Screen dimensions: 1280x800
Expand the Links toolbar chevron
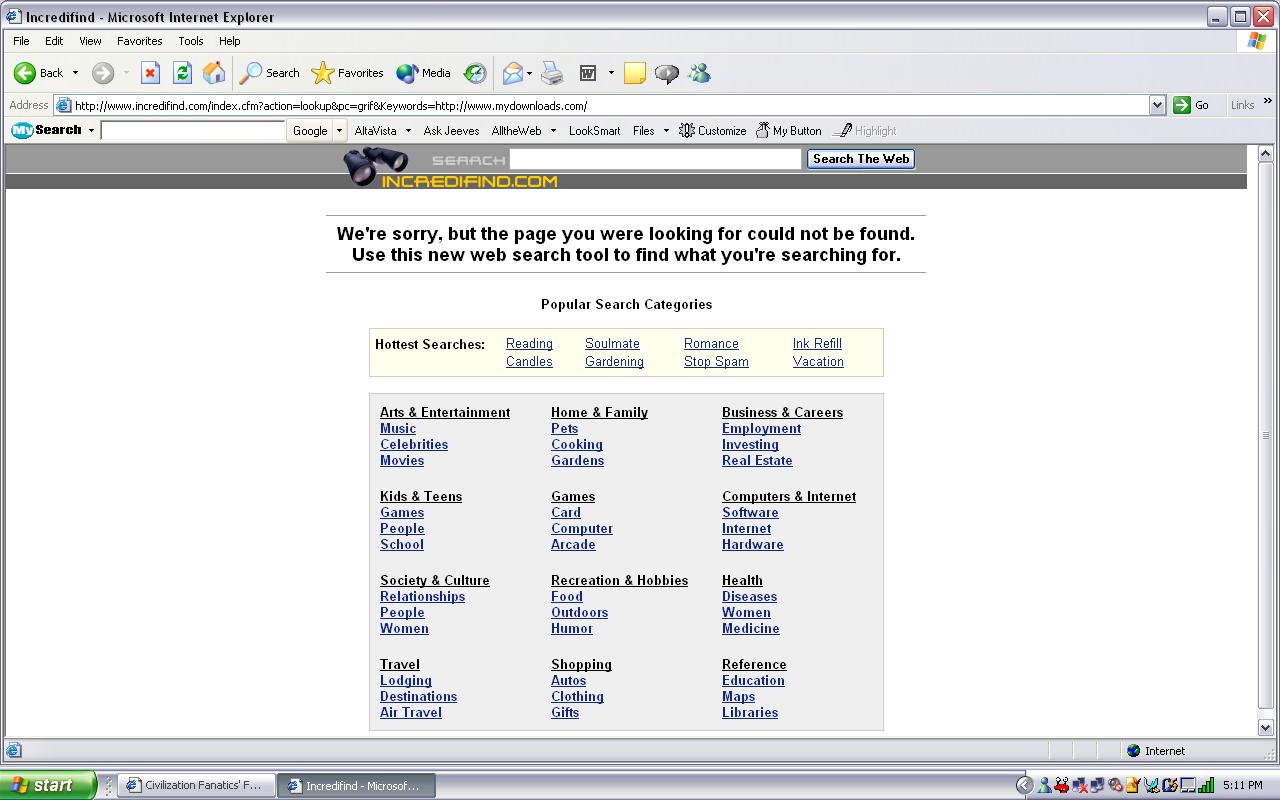pos(1268,102)
